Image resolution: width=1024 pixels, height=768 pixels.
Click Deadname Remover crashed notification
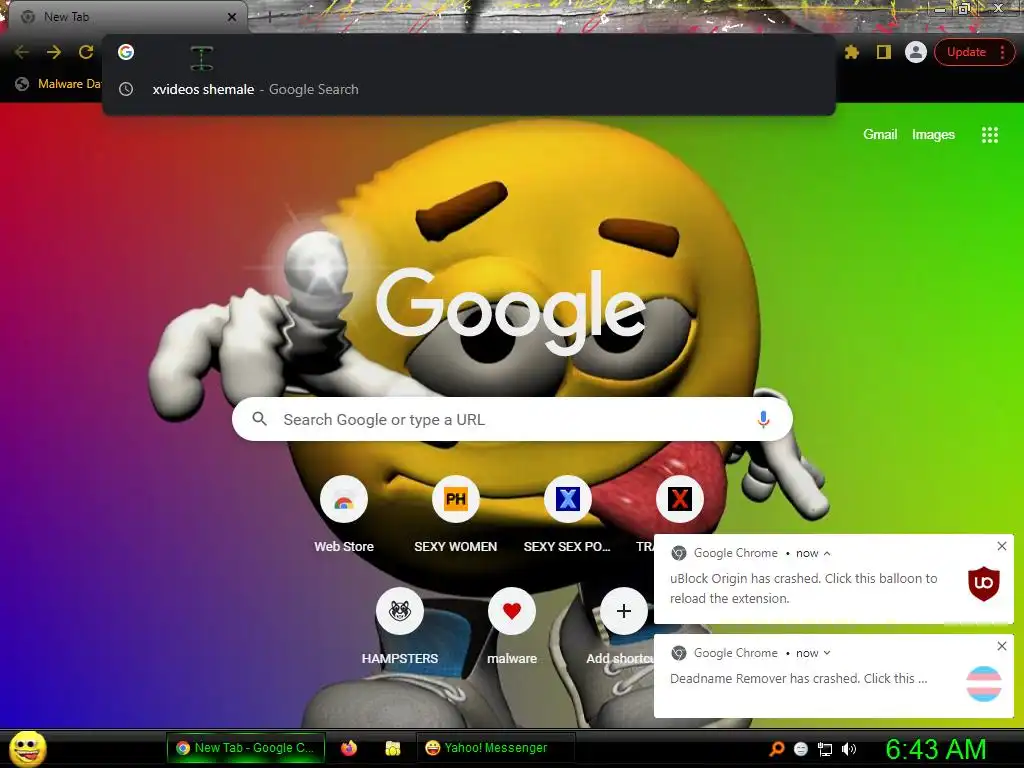833,676
